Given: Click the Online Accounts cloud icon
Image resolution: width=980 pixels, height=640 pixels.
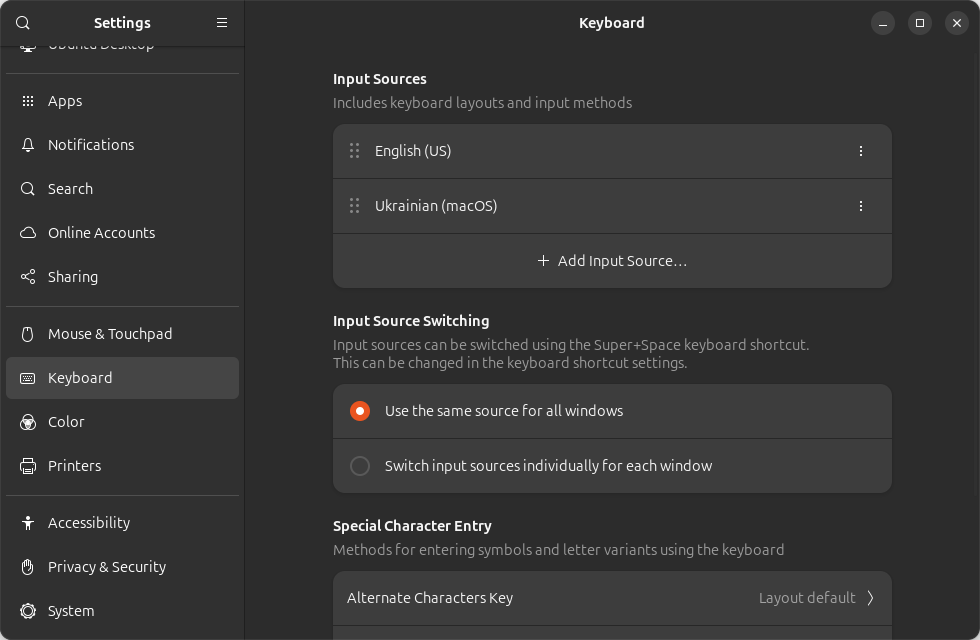Looking at the screenshot, I should pos(28,233).
